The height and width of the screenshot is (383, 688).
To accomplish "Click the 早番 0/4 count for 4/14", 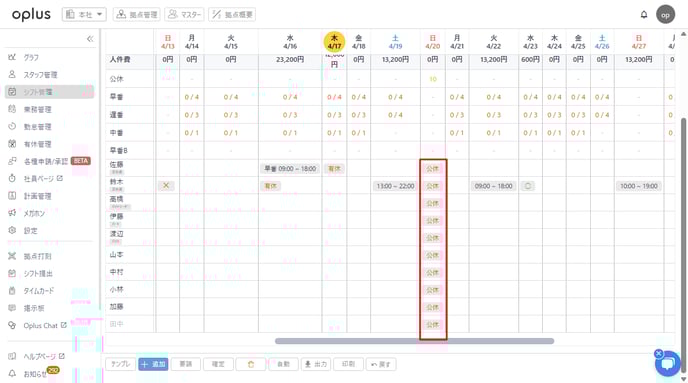I will (x=192, y=97).
